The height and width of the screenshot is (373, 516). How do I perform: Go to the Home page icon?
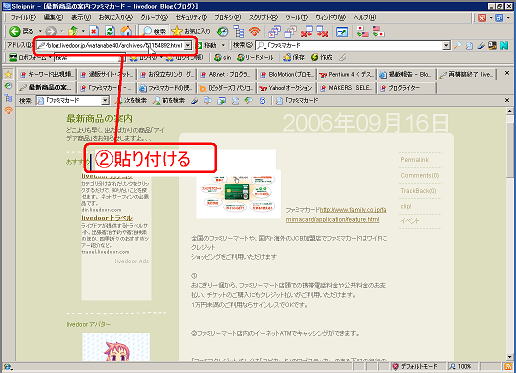point(126,31)
